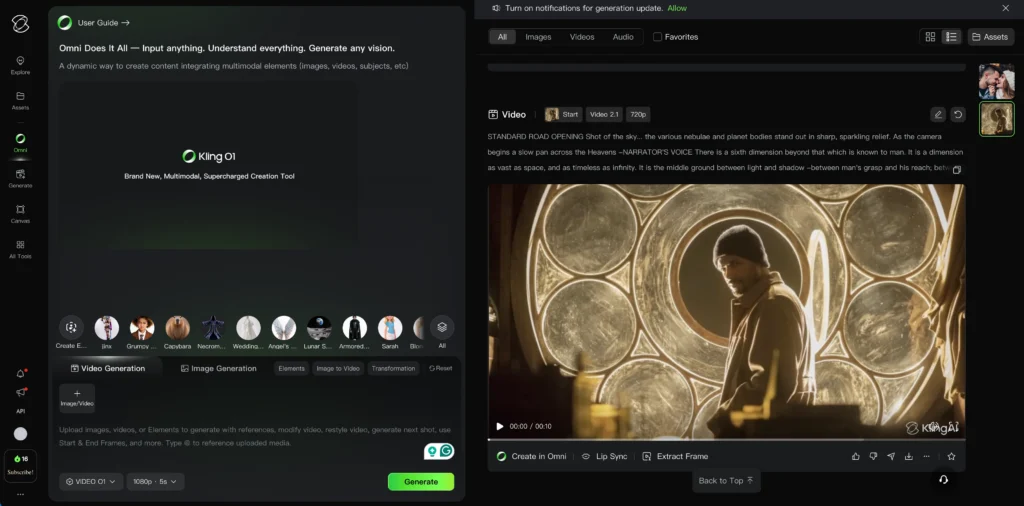Select the Images filter tab

(538, 37)
